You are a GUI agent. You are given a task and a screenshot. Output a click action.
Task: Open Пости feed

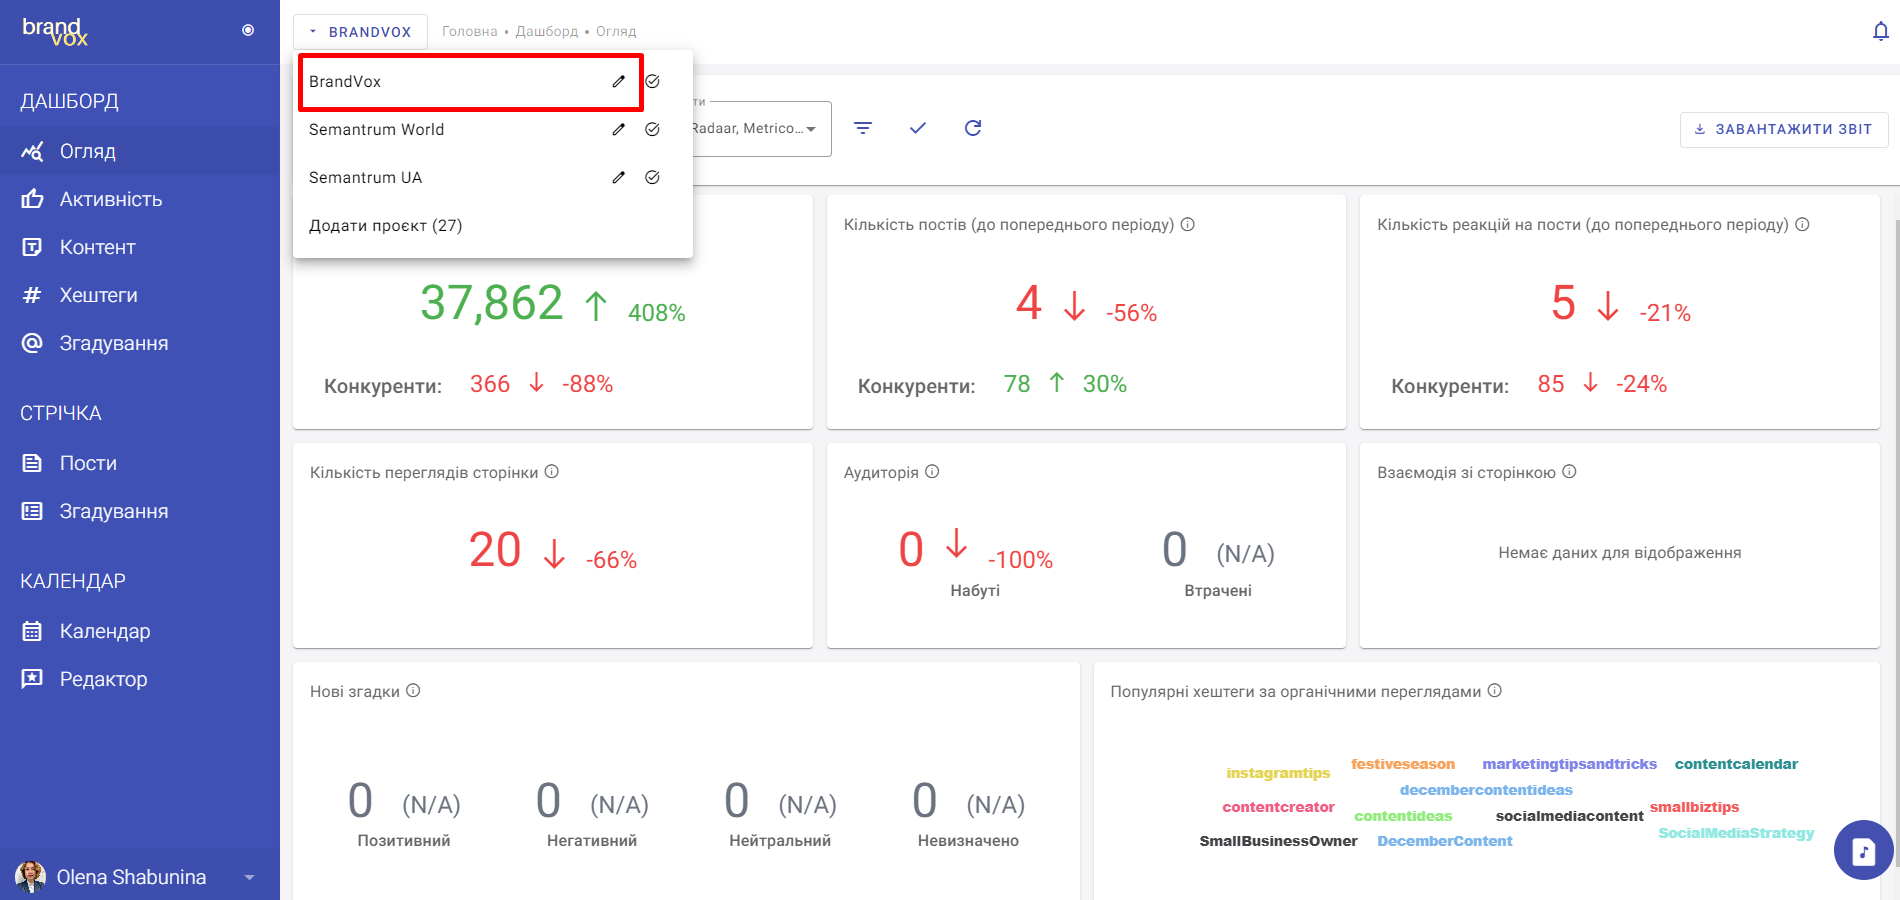click(140, 463)
